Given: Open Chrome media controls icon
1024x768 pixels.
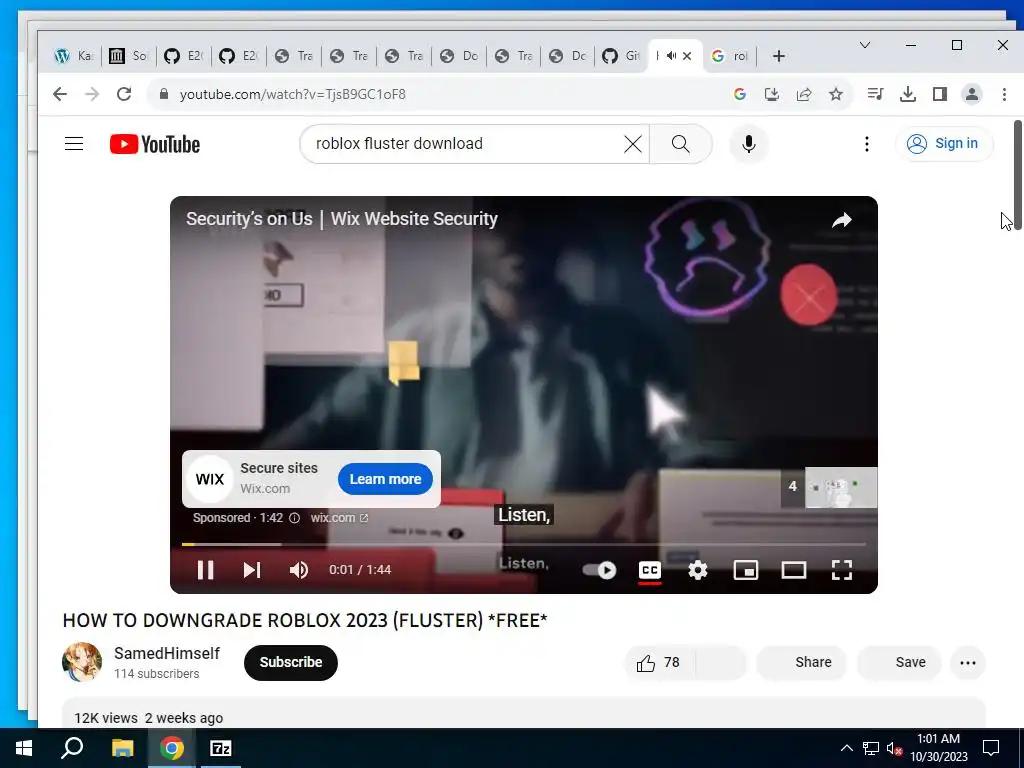Looking at the screenshot, I should click(x=875, y=94).
